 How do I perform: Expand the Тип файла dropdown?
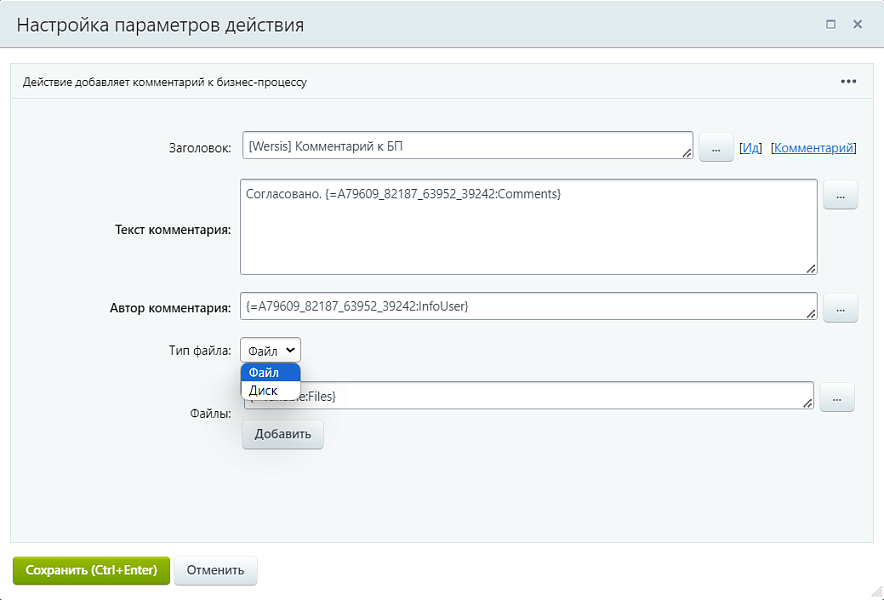pyautogui.click(x=270, y=350)
